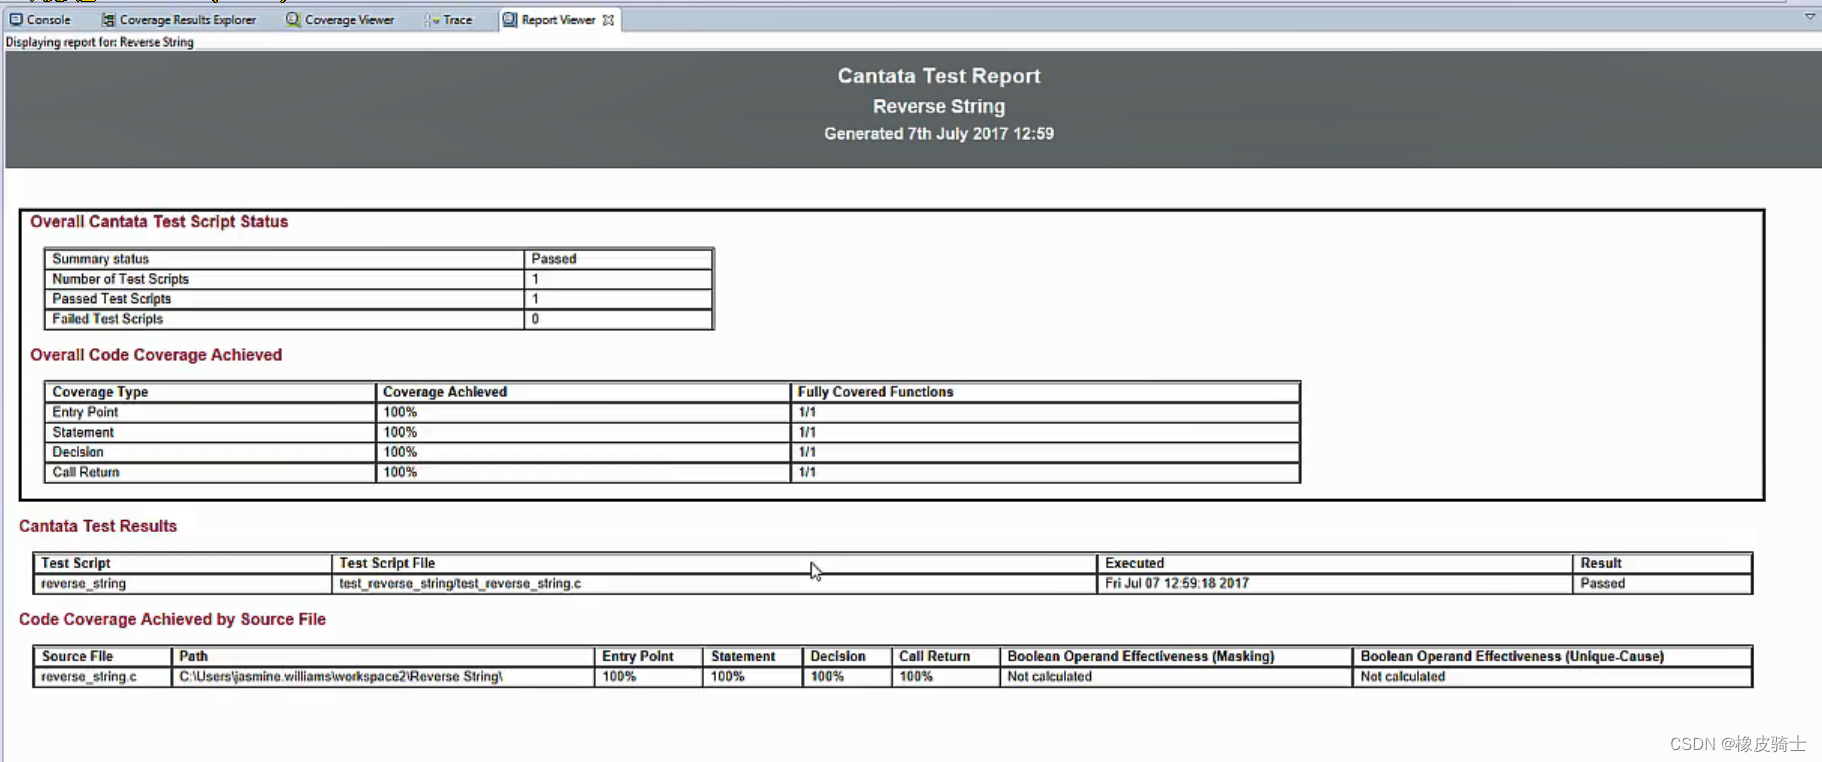
Task: Select the Report Viewer tab
Action: (x=558, y=20)
